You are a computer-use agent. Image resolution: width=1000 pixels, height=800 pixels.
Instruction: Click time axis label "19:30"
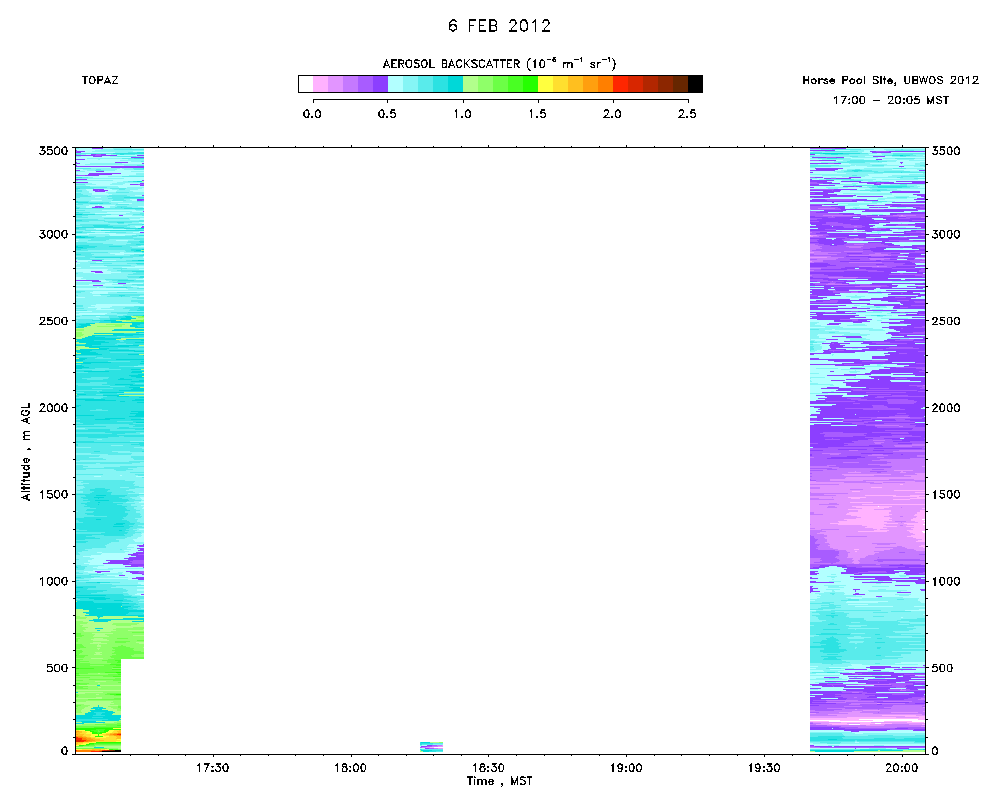pyautogui.click(x=763, y=768)
